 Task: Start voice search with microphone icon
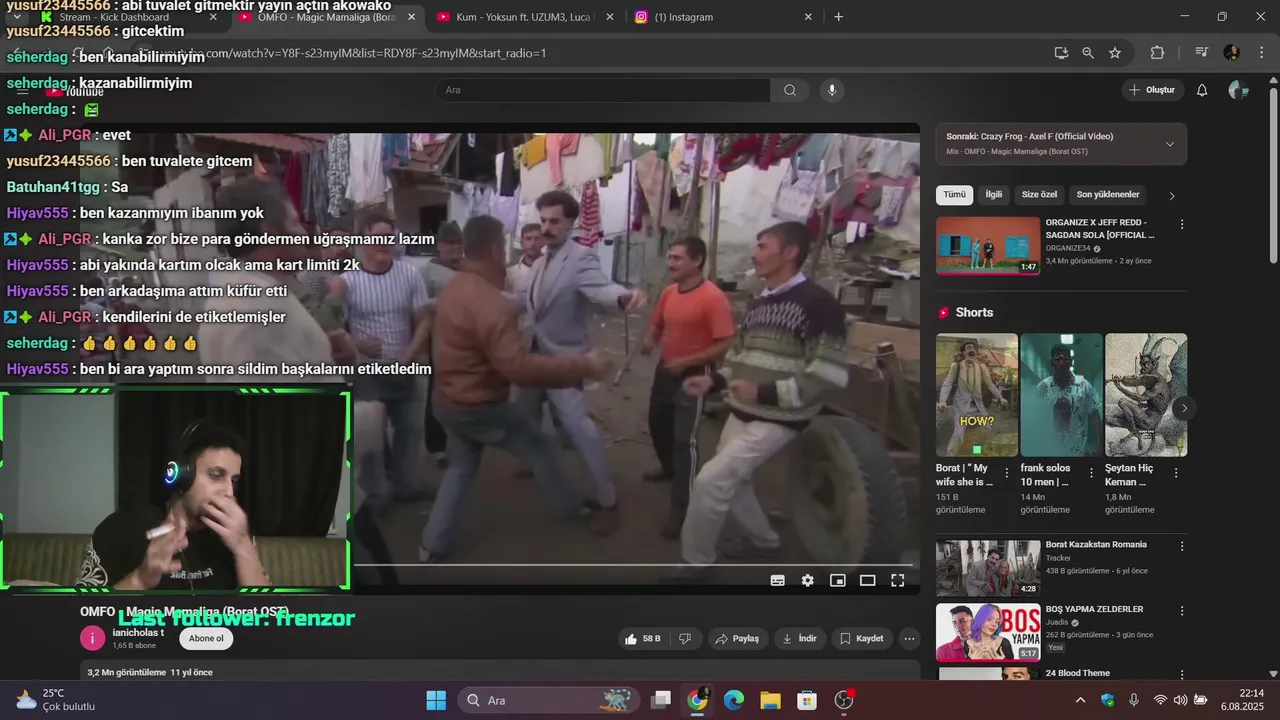832,90
